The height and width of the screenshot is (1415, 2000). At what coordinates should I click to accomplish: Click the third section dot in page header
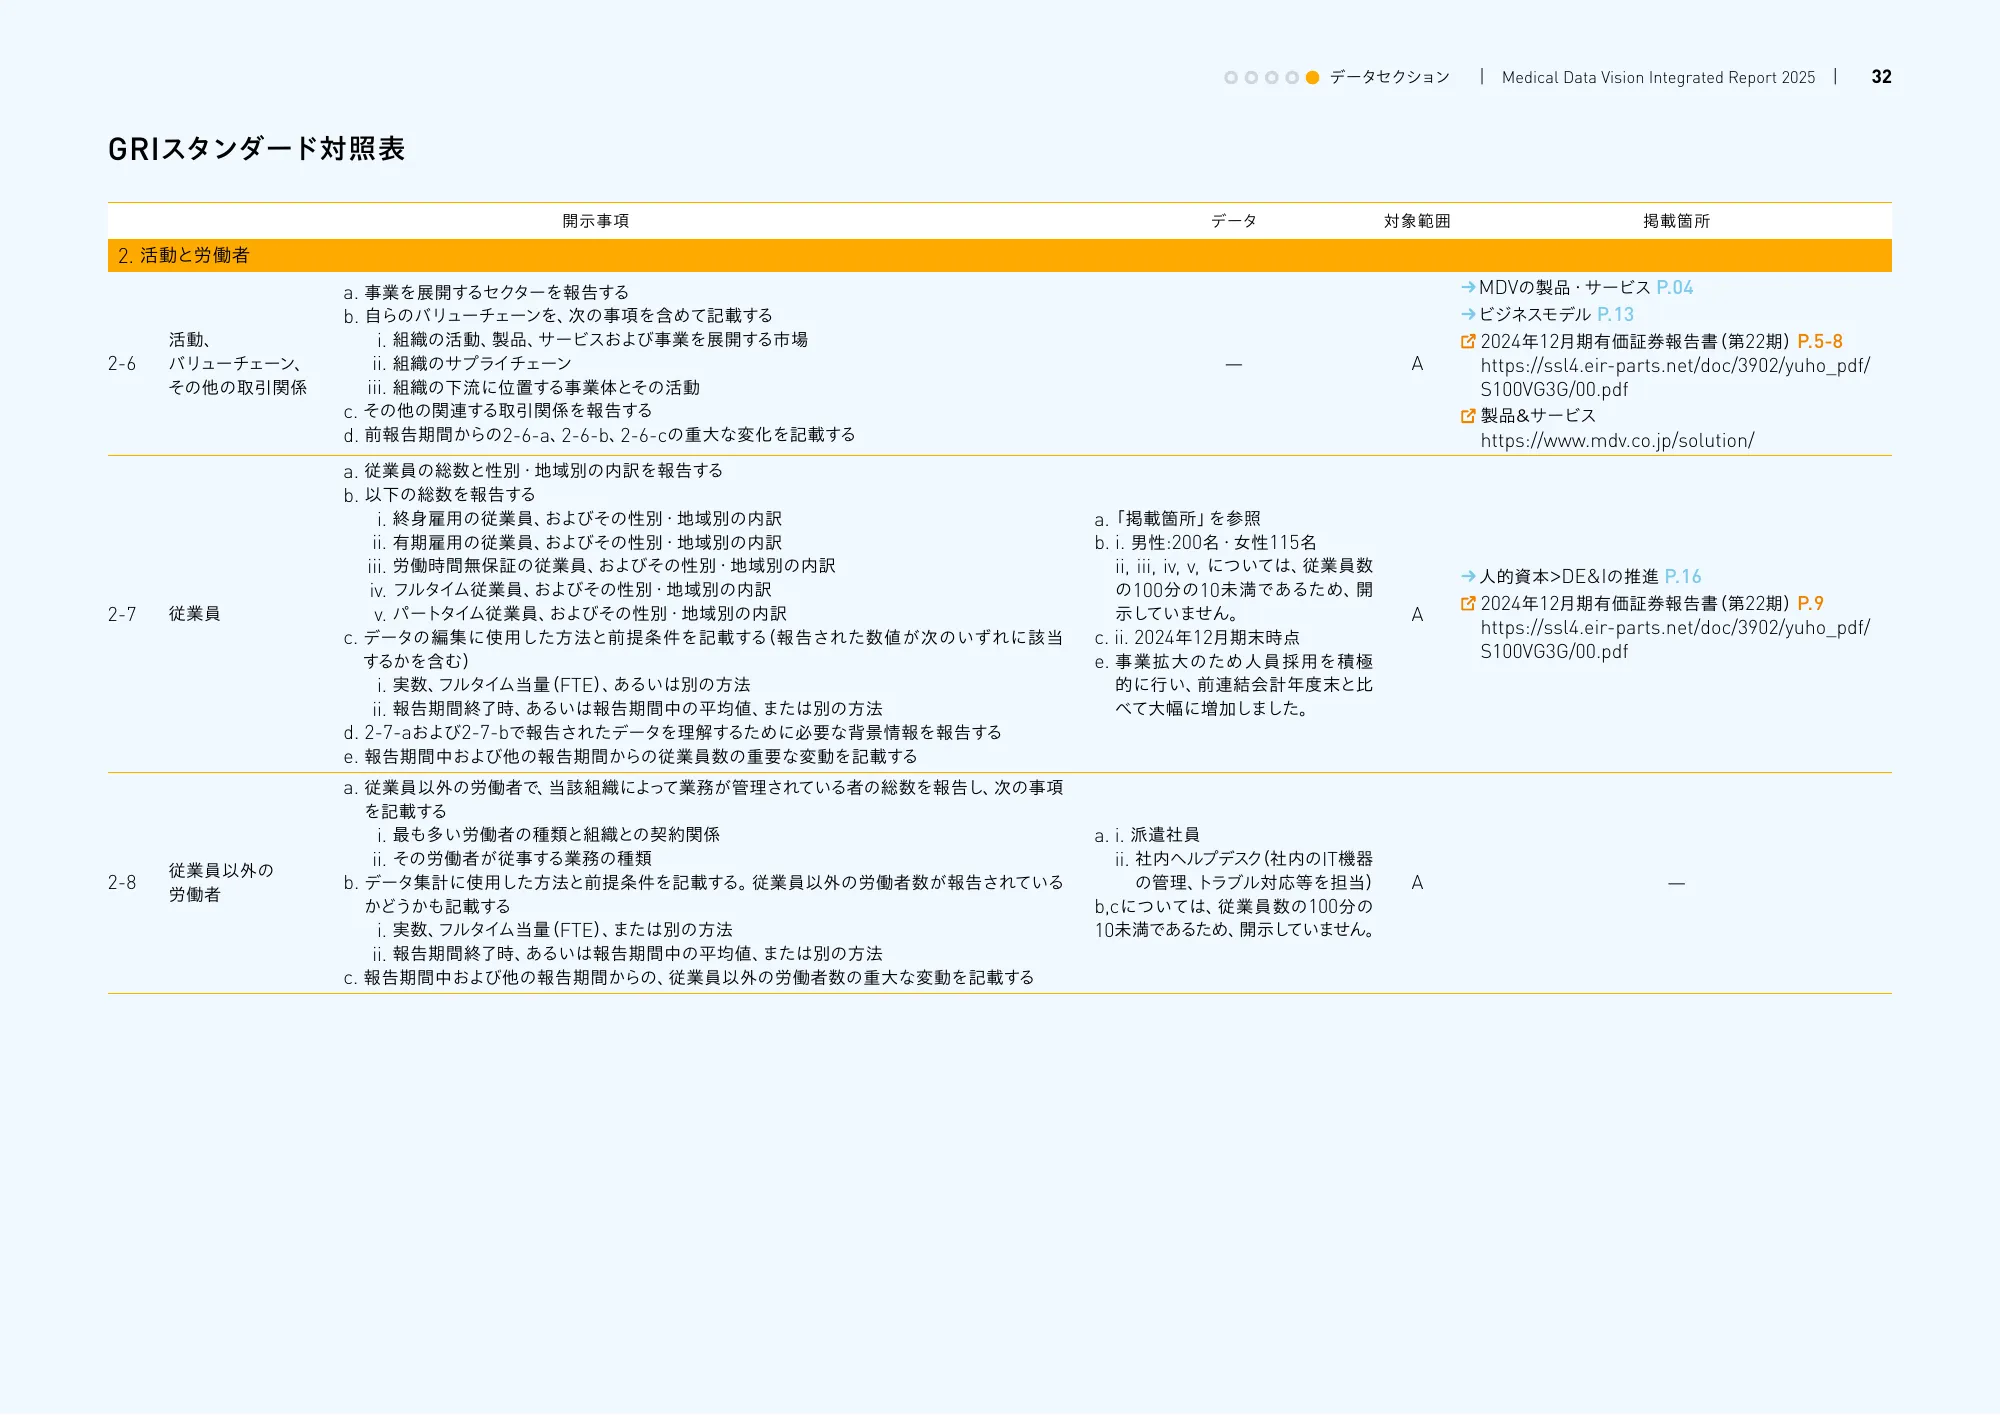coord(1271,78)
